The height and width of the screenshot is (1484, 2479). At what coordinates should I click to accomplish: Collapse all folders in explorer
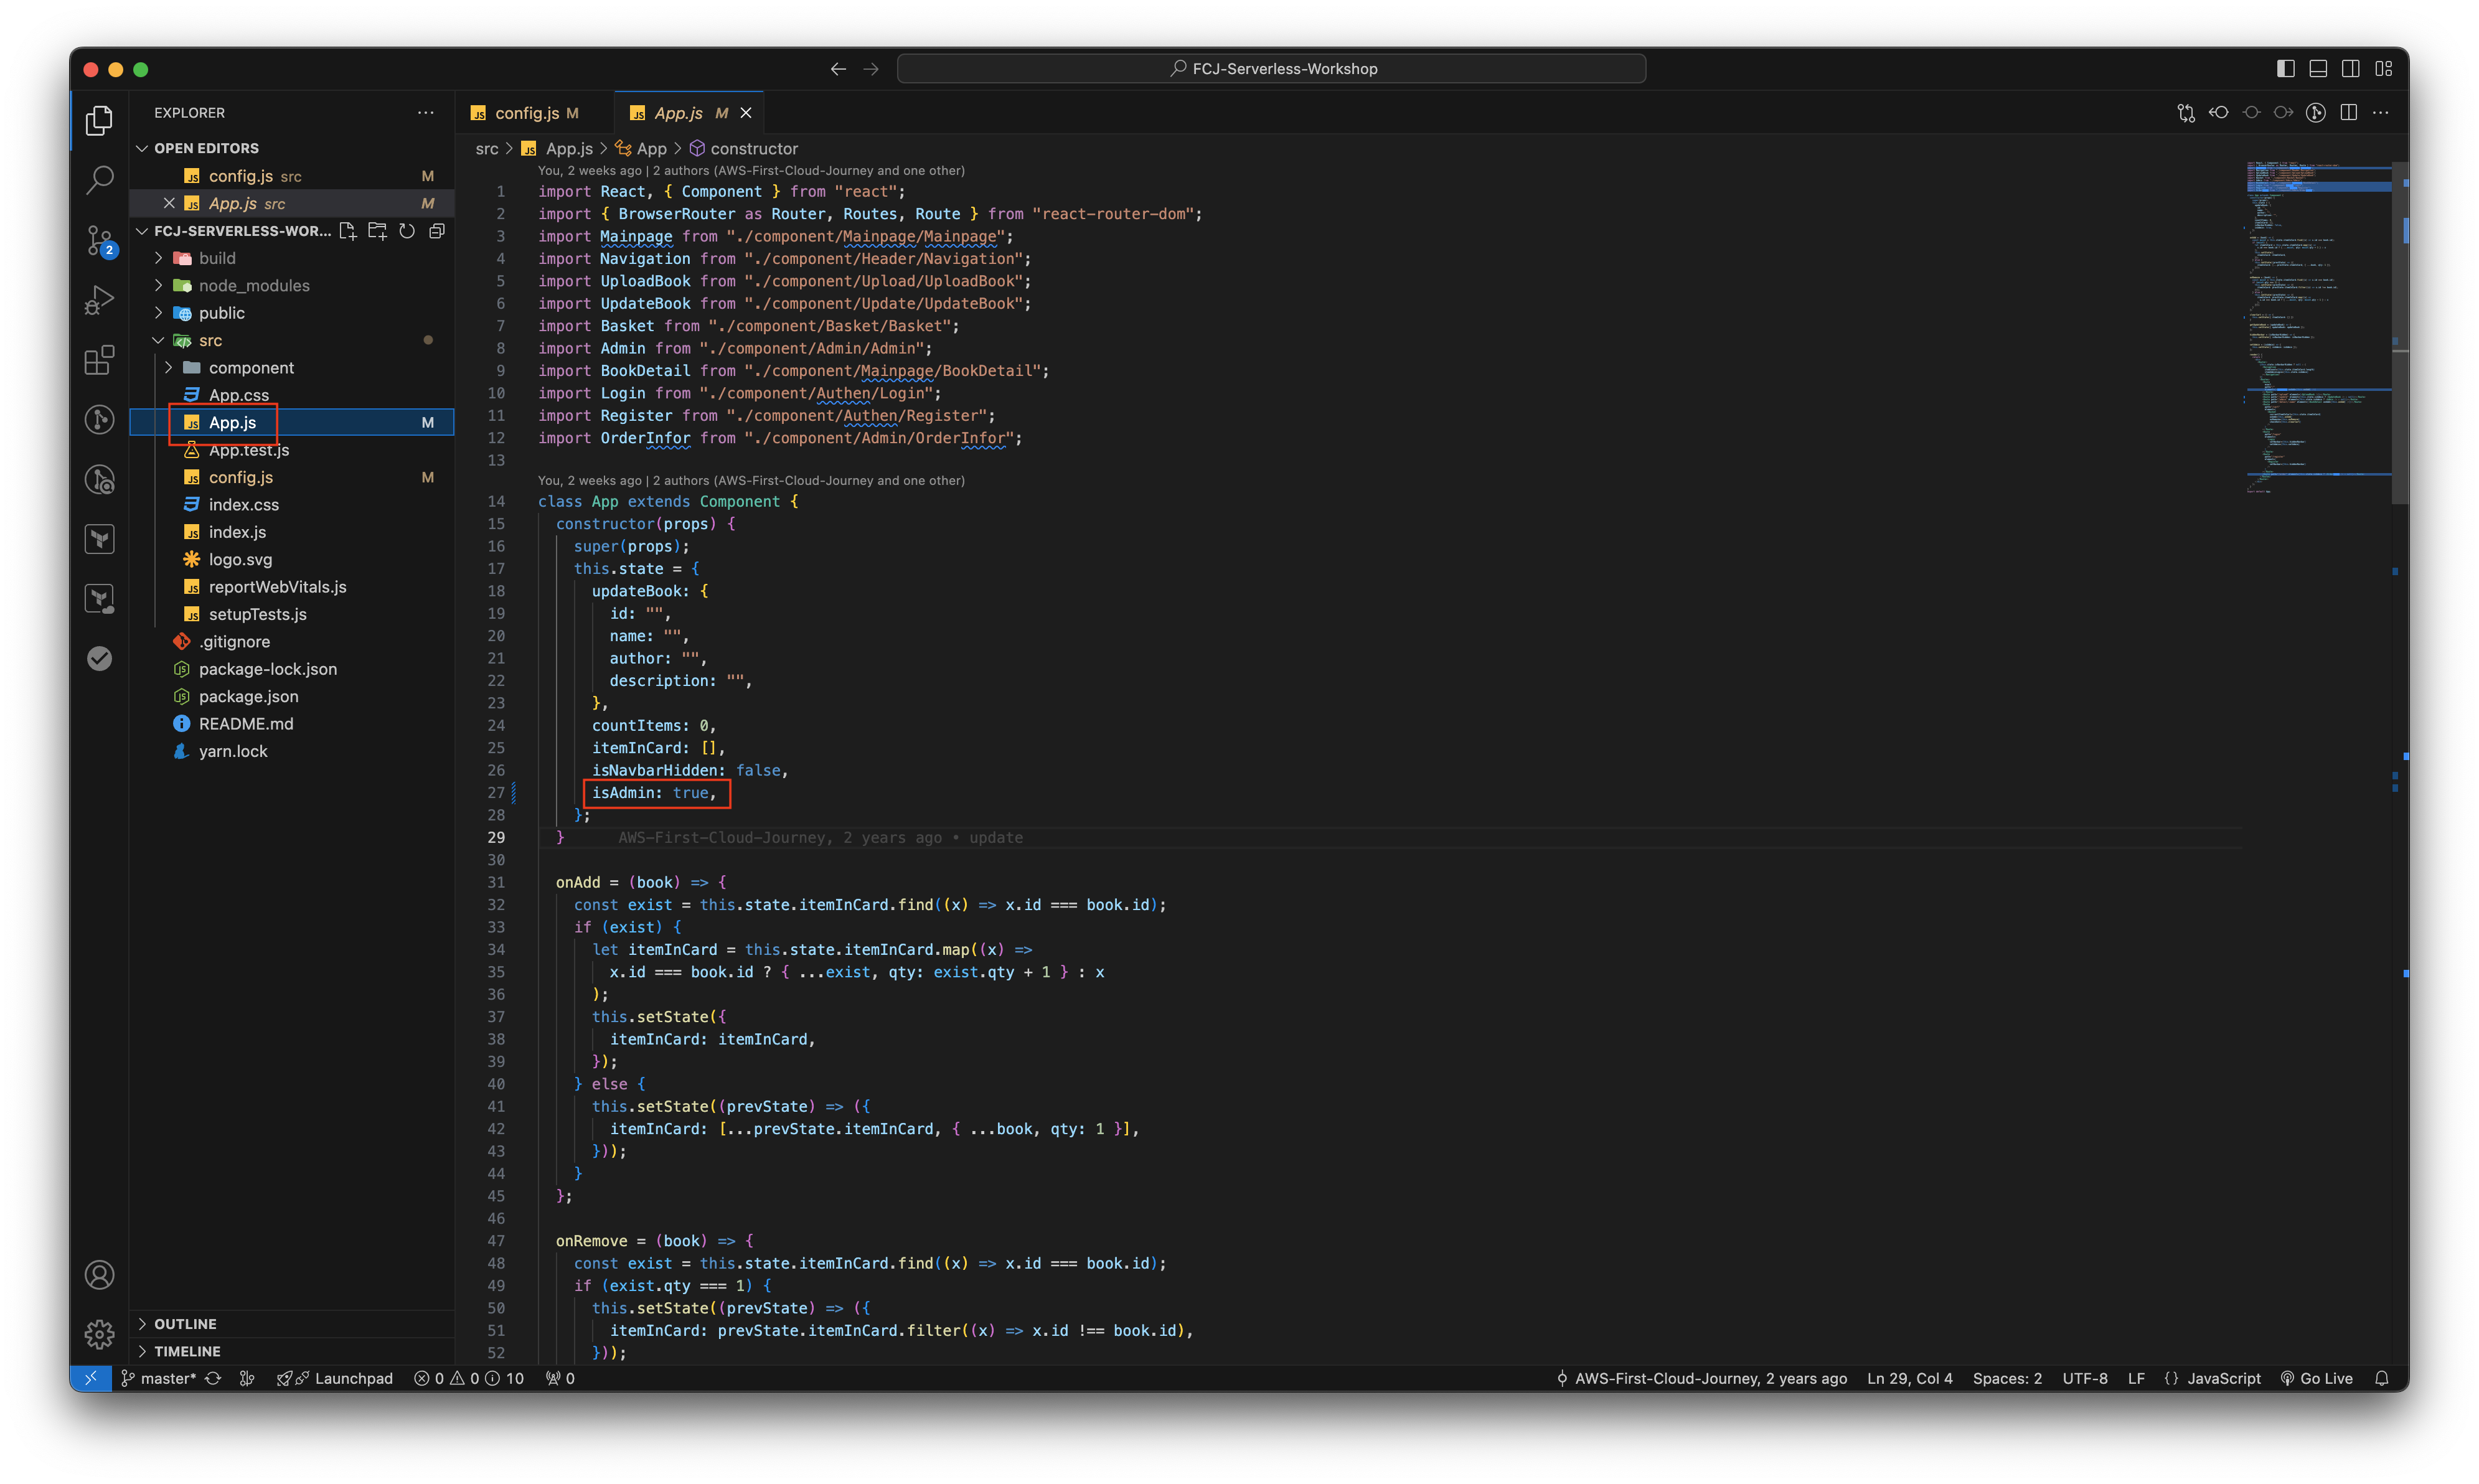[x=437, y=231]
